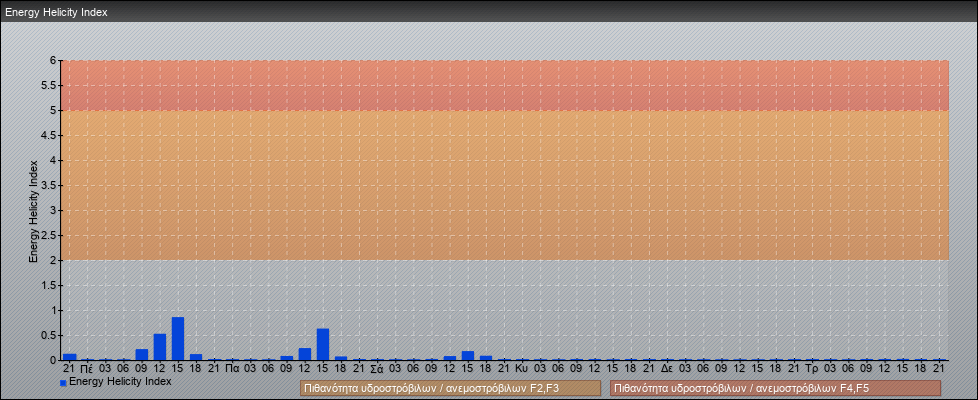The height and width of the screenshot is (400, 978).
Task: Click the y-axis value 1
Action: (54, 310)
